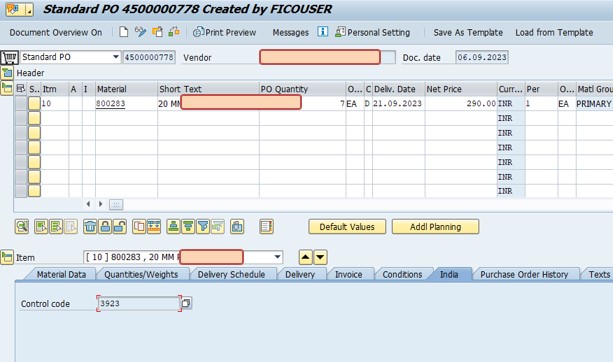613x362 pixels.
Task: Click the Control code input field
Action: click(139, 303)
